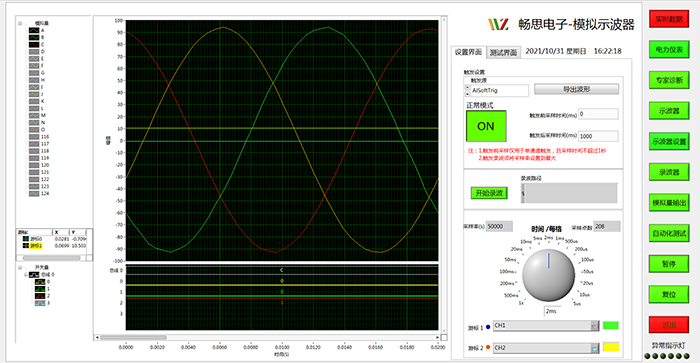Switch to the 设置界面 tab

point(468,52)
